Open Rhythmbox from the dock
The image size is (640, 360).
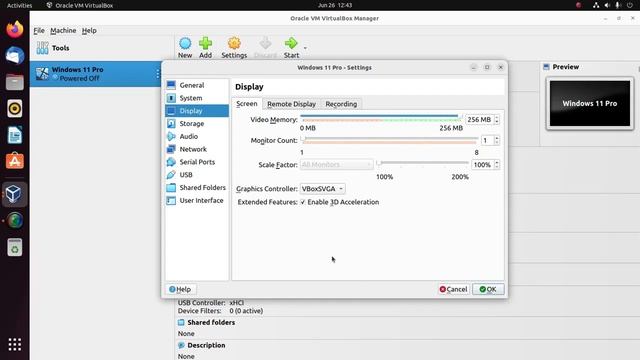coord(15,109)
